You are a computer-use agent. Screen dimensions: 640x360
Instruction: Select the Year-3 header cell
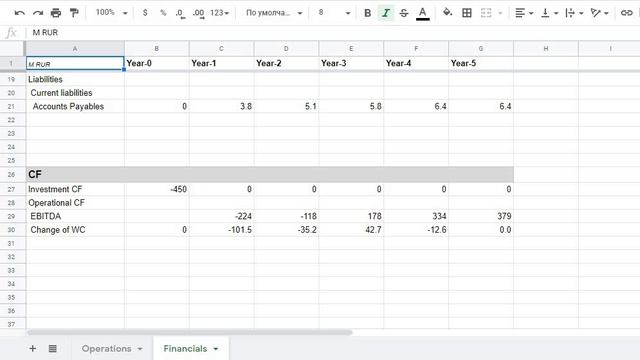[351, 63]
